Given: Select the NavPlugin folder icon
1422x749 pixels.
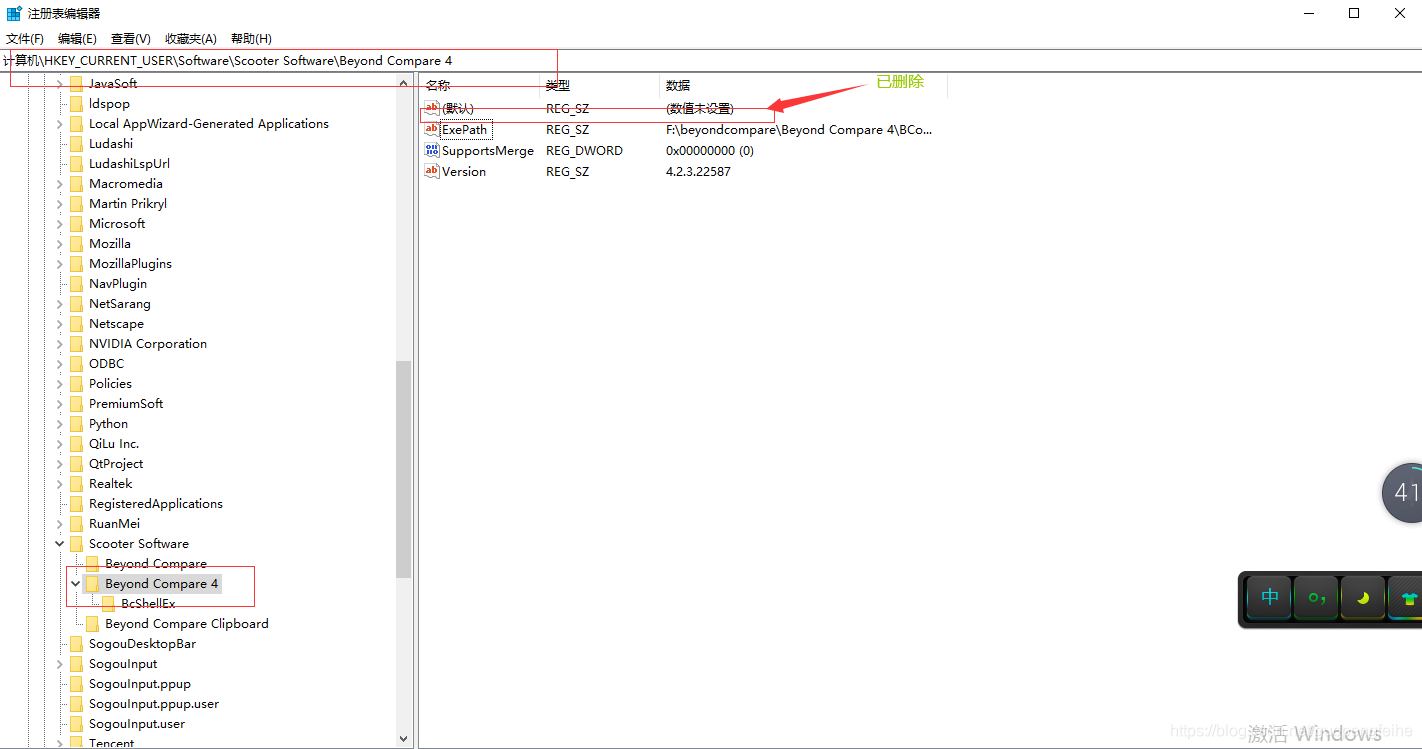Looking at the screenshot, I should click(x=77, y=284).
